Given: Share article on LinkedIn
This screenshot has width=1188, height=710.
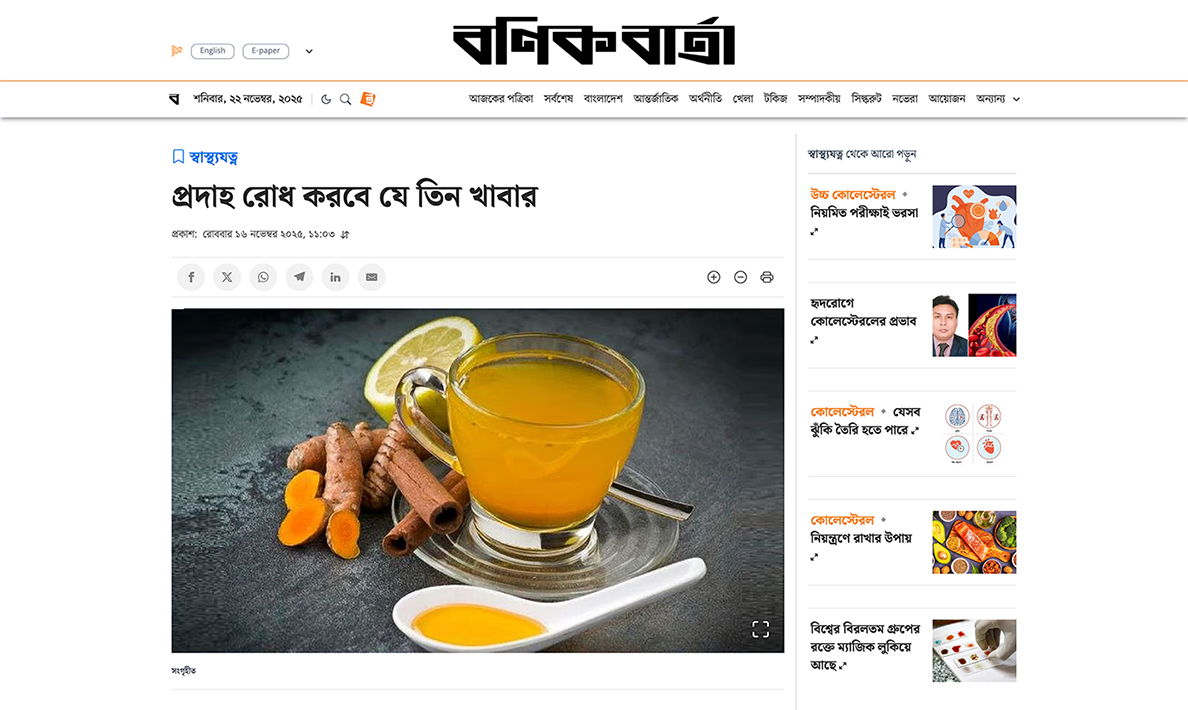Looking at the screenshot, I should click(335, 277).
